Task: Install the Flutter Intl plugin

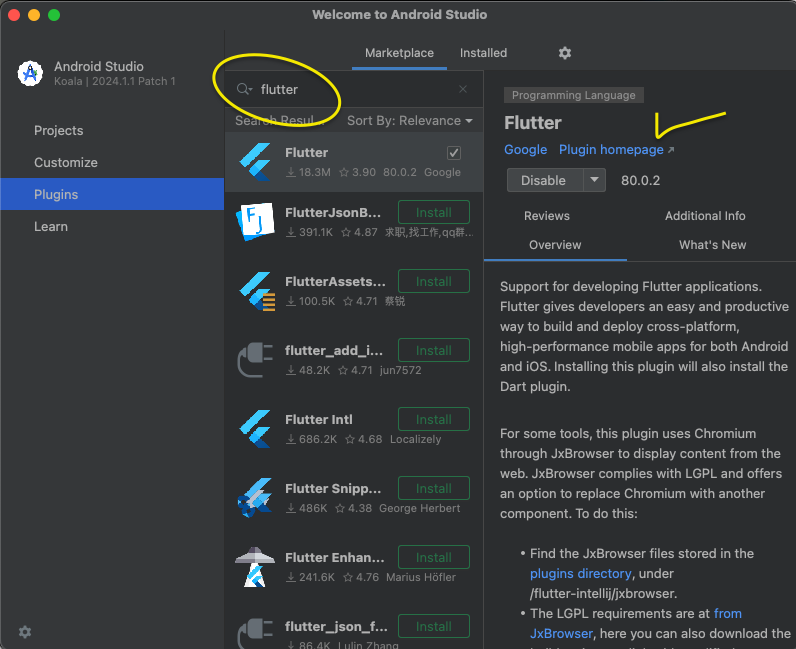Action: [x=434, y=419]
